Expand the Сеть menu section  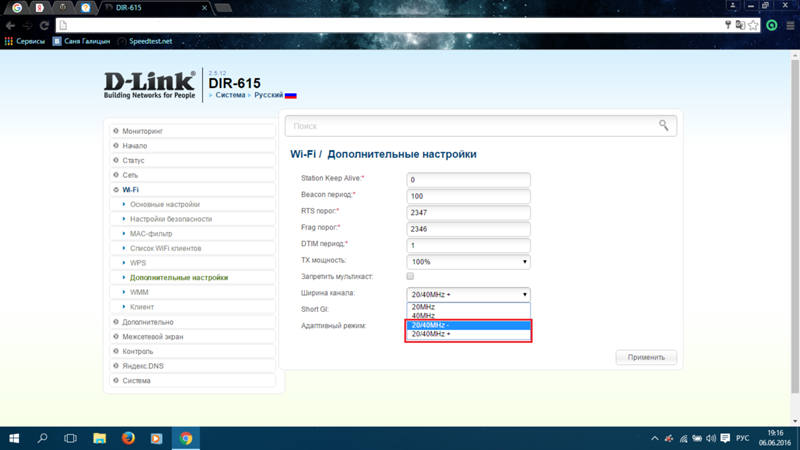(192, 175)
